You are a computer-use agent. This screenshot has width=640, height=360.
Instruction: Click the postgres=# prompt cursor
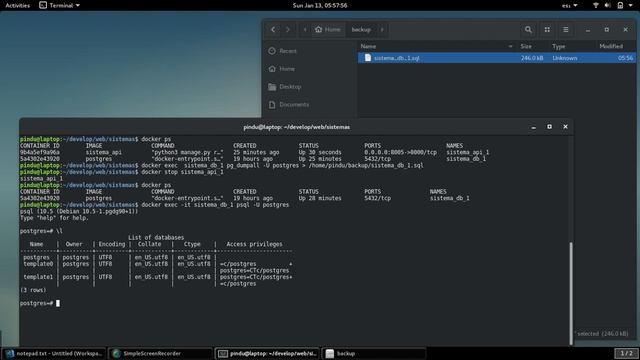point(58,303)
